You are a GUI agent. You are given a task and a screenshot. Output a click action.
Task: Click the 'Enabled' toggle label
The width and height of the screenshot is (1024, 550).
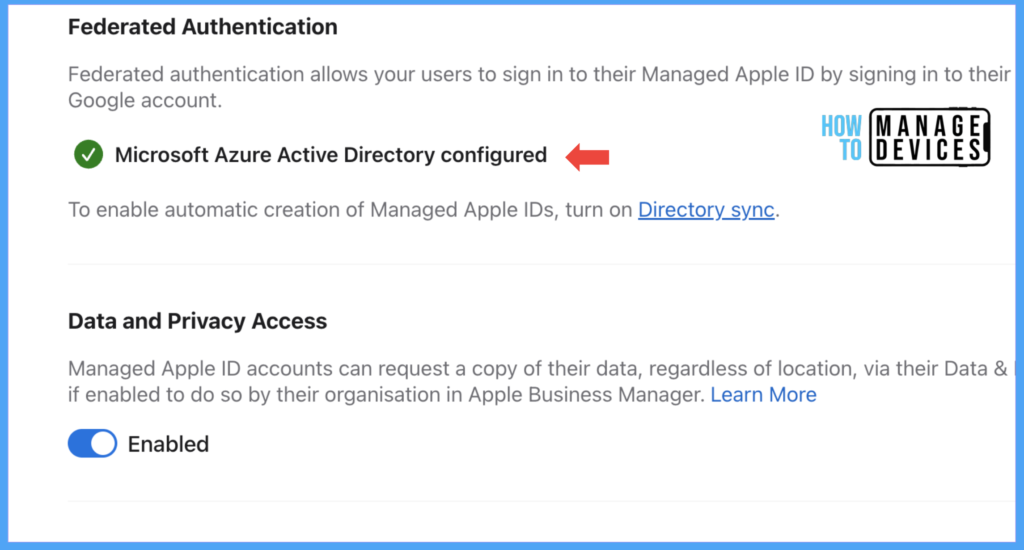coord(168,444)
